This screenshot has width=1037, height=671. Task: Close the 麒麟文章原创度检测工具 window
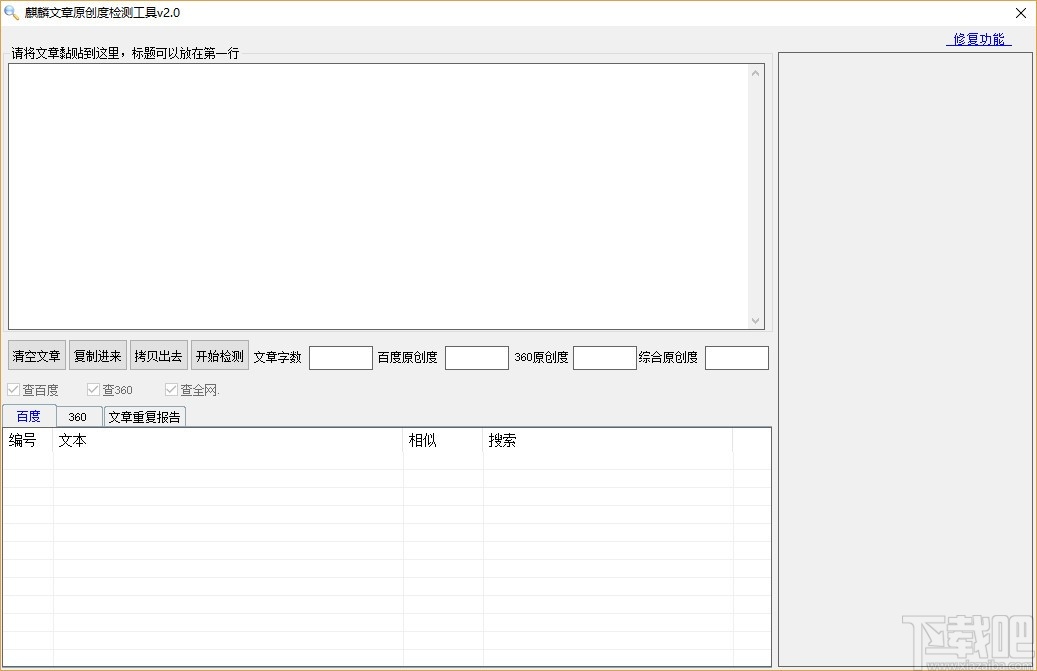tap(1020, 13)
